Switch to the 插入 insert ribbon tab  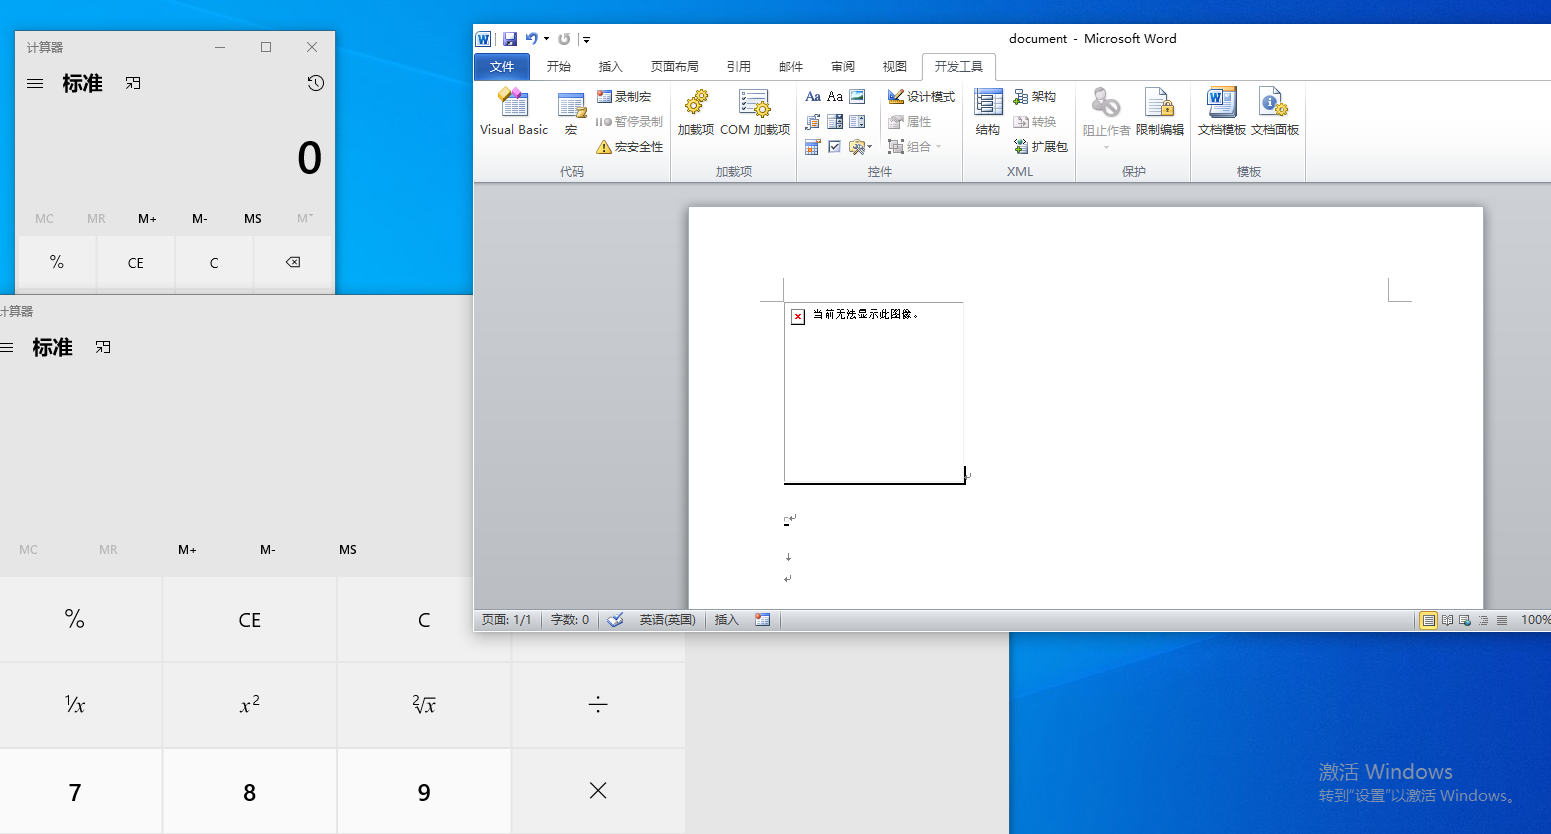[x=610, y=67]
